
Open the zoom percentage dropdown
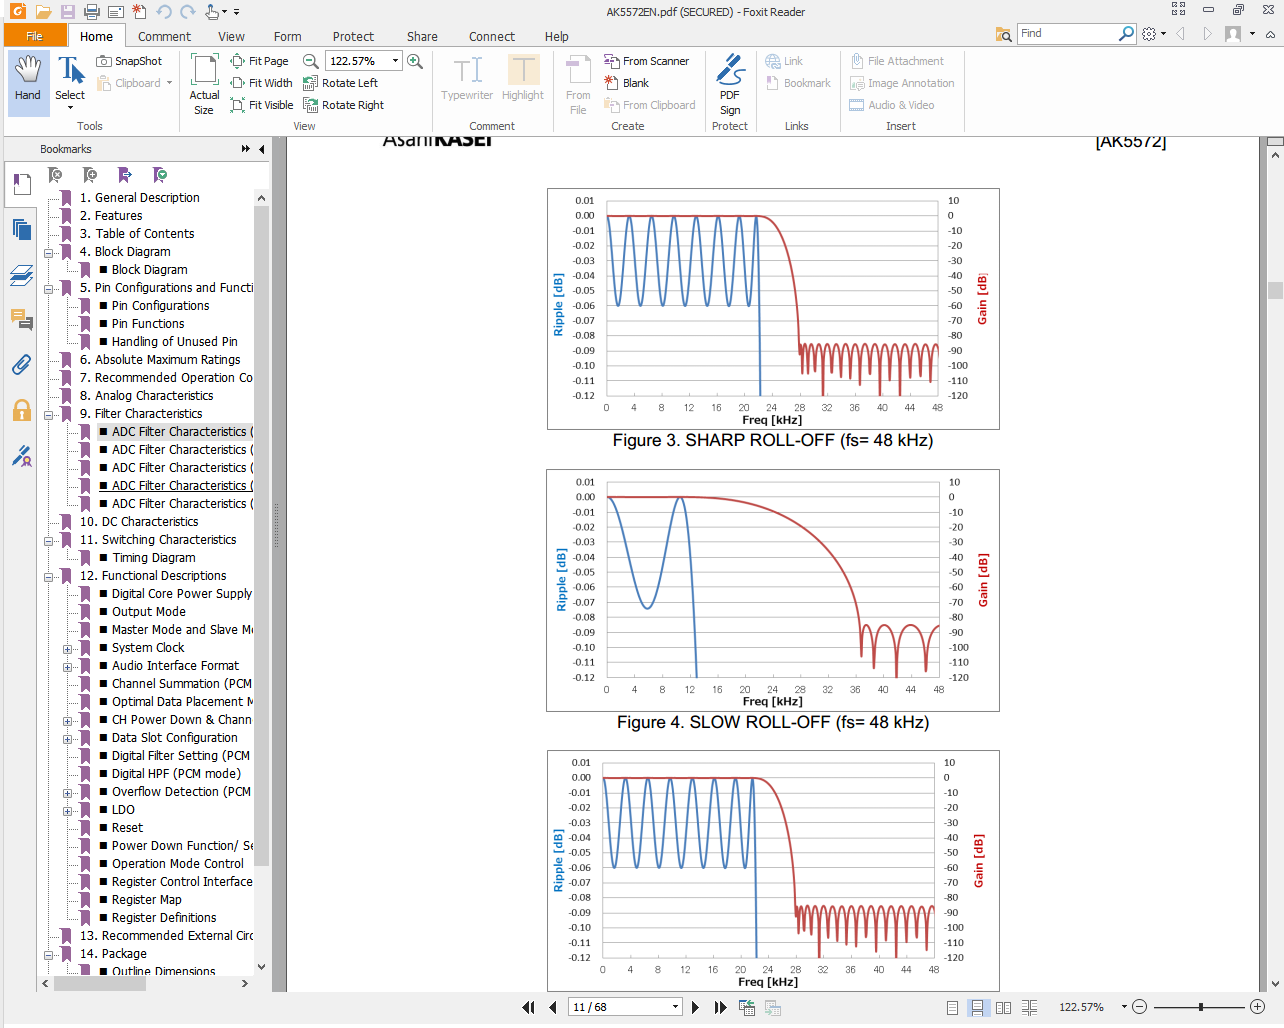395,61
